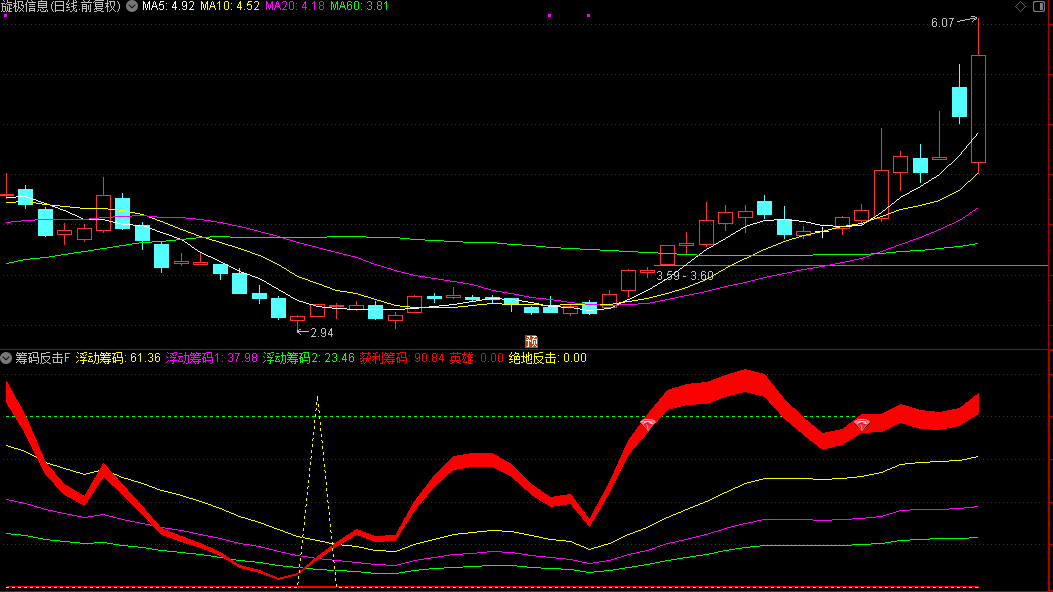Click the 2.94 low price label
The width and height of the screenshot is (1053, 592).
tap(322, 333)
